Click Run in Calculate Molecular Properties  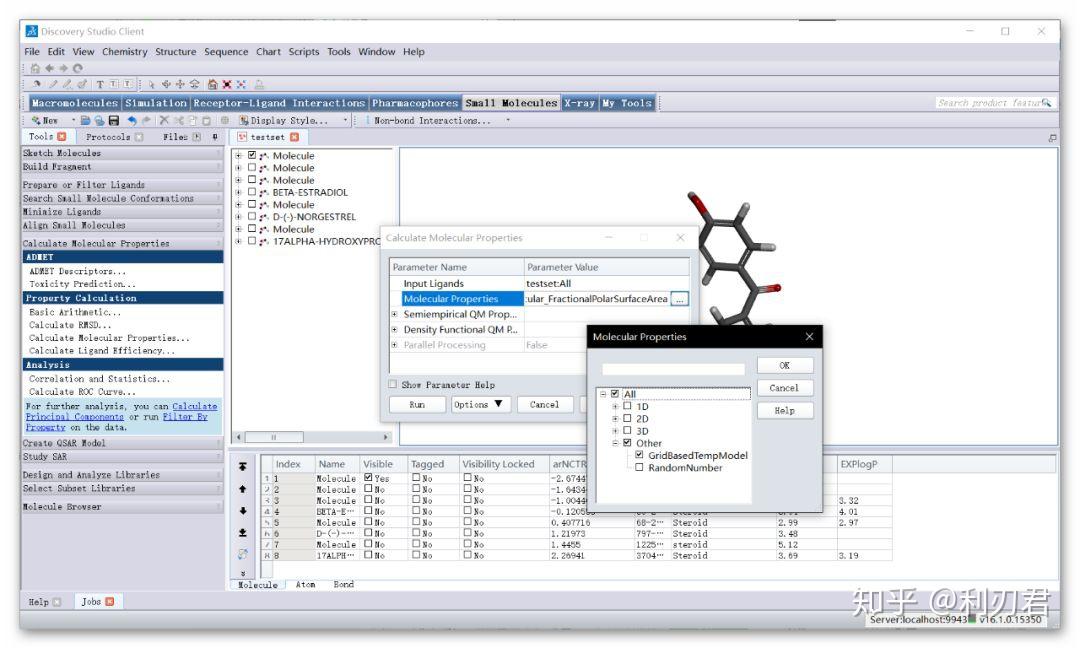pyautogui.click(x=417, y=405)
